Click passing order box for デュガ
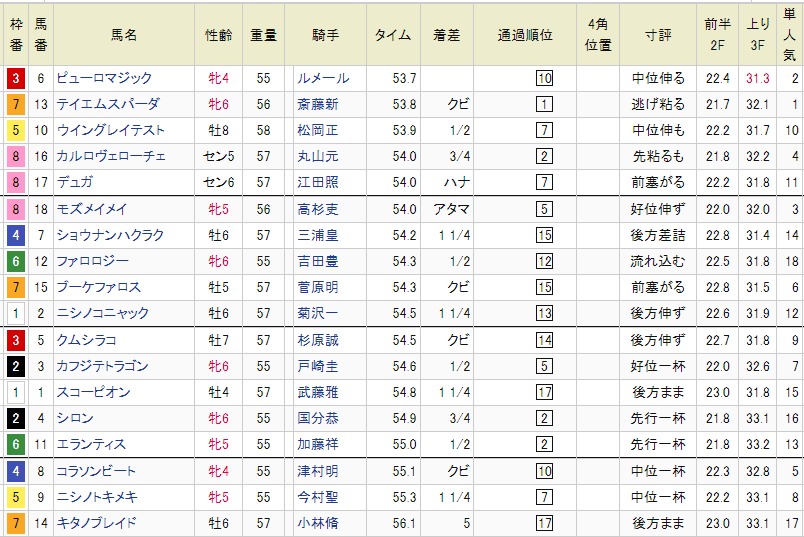 click(x=544, y=182)
